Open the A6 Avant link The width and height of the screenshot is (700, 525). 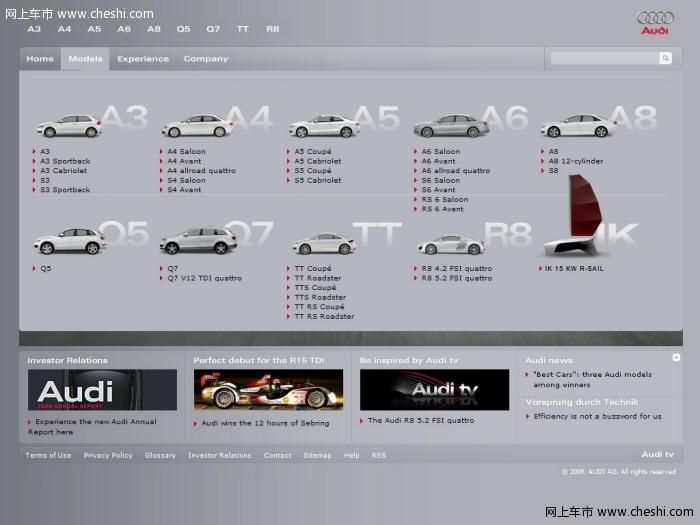pyautogui.click(x=439, y=161)
